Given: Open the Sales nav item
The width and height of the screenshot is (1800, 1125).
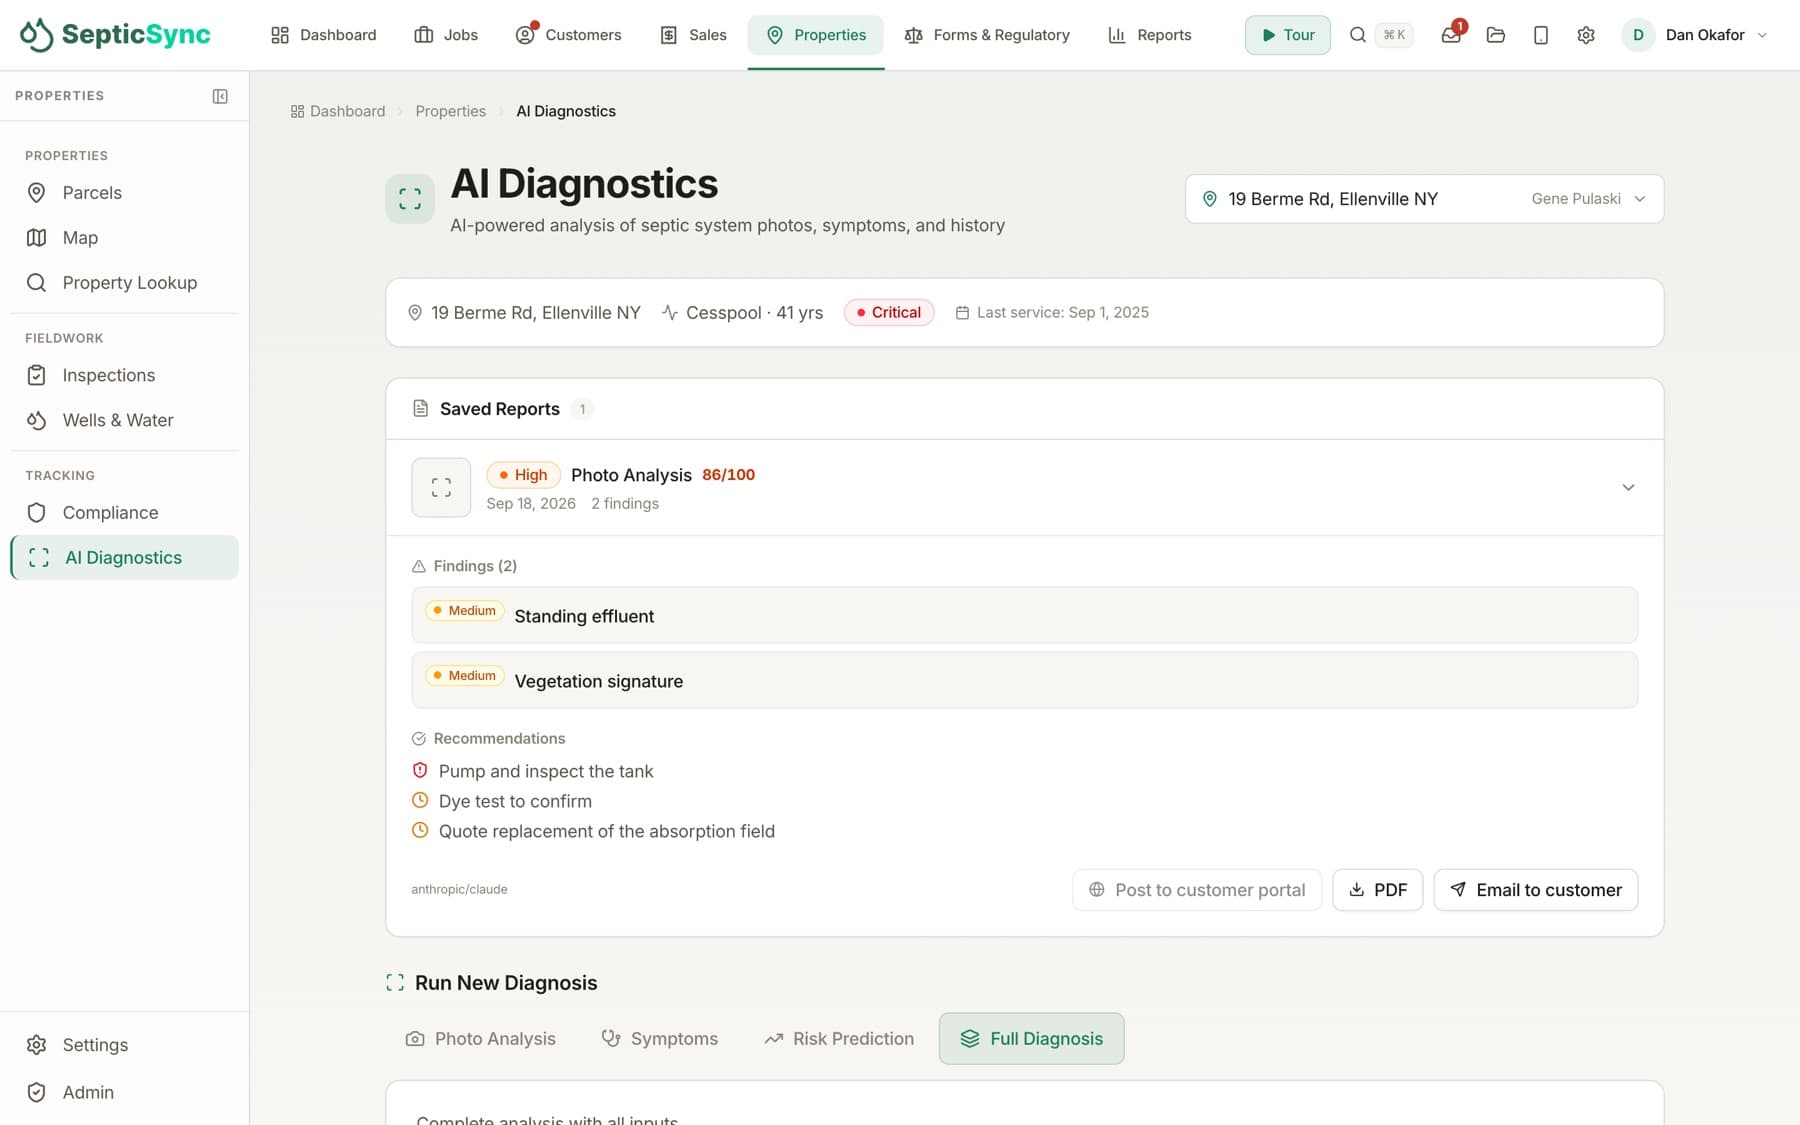Looking at the screenshot, I should 693,35.
